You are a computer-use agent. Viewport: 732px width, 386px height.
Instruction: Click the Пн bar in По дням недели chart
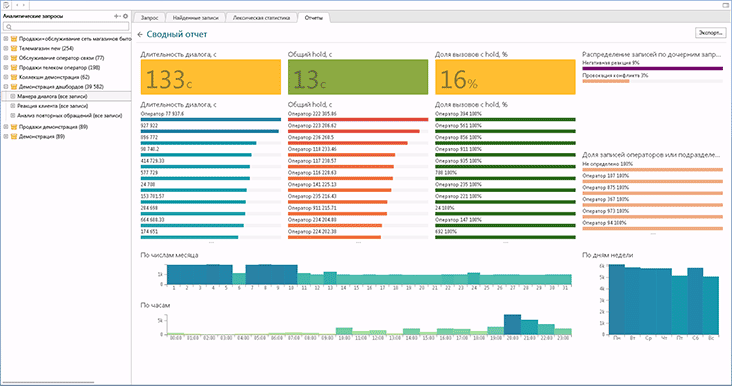[617, 299]
